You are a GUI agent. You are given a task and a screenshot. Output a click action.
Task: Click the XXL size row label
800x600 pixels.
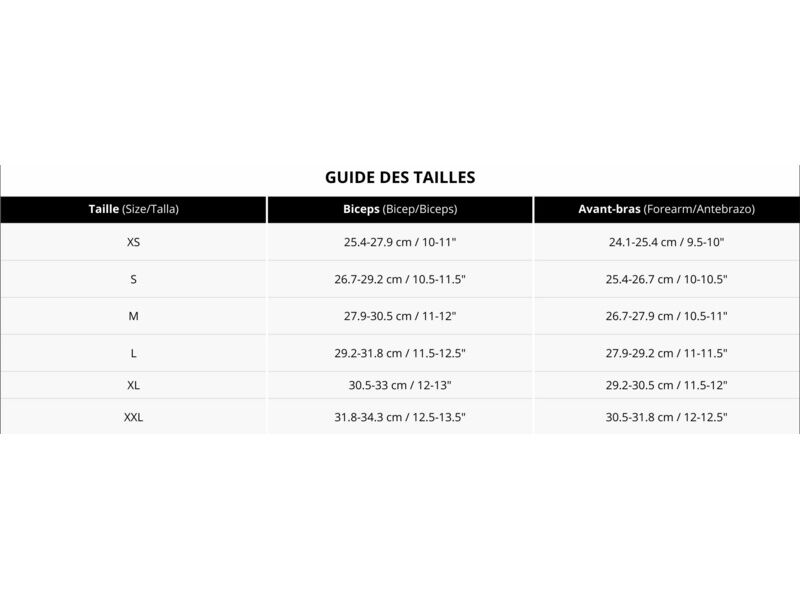click(134, 417)
